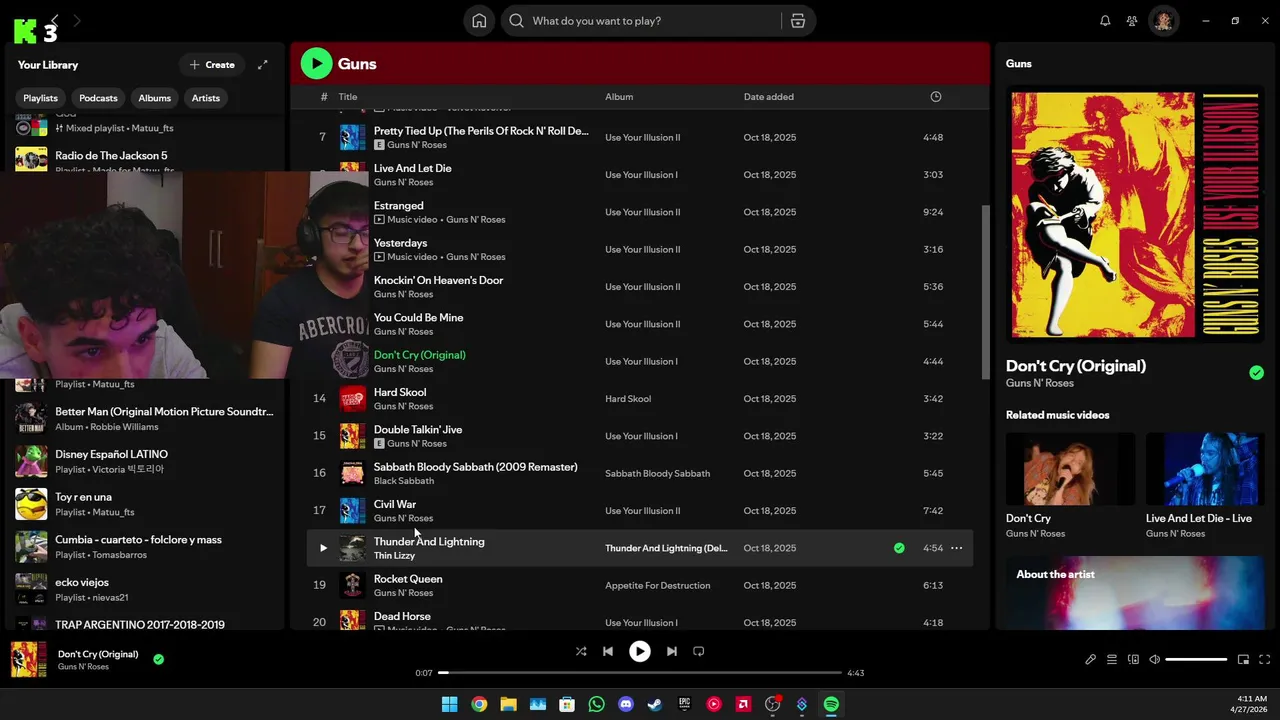
Task: Play the Guns playlist green button
Action: tap(316, 64)
